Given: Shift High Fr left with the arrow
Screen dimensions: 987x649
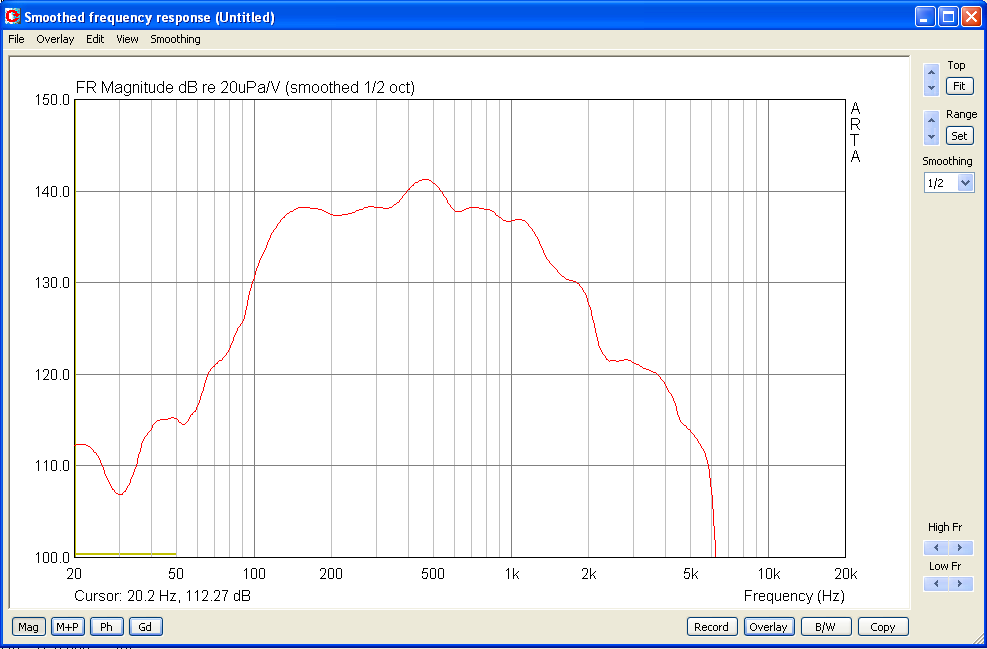Looking at the screenshot, I should coord(936,548).
